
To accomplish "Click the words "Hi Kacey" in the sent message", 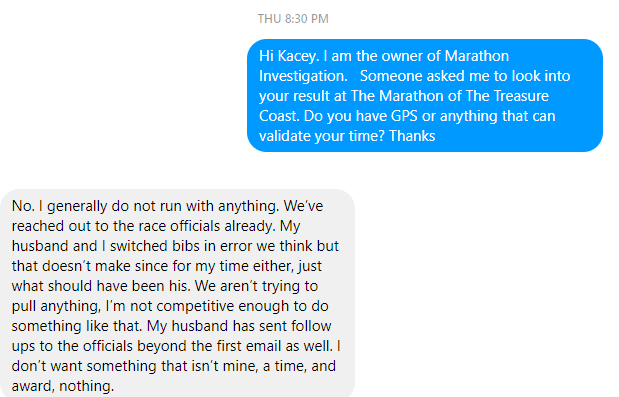I will (287, 56).
